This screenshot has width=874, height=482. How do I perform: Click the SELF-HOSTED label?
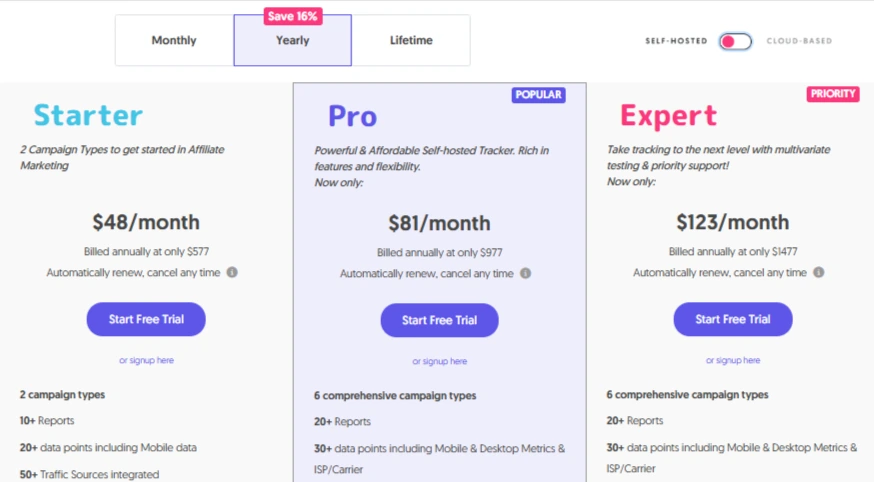click(676, 41)
